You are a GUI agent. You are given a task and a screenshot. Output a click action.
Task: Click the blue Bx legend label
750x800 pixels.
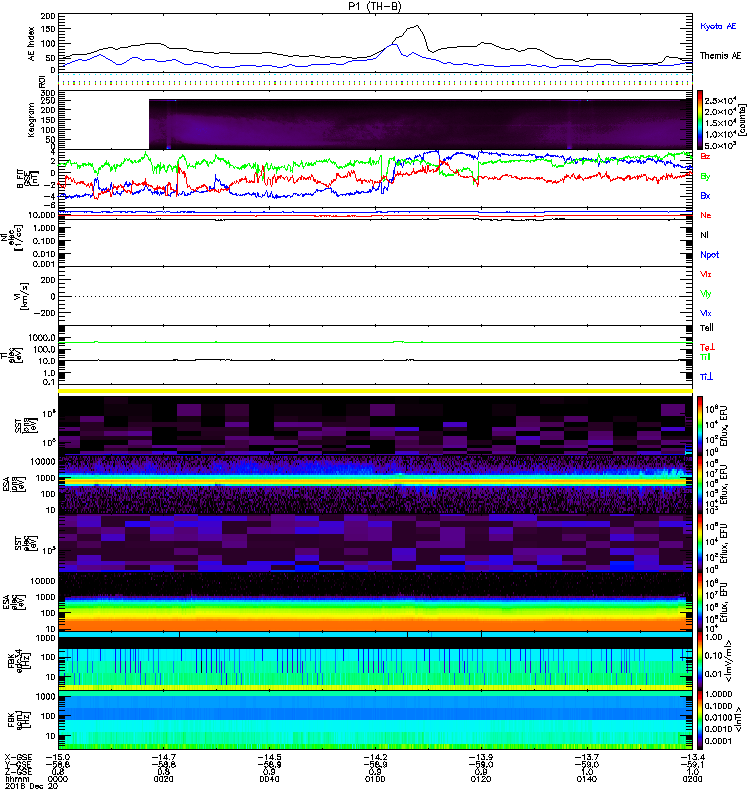point(705,195)
